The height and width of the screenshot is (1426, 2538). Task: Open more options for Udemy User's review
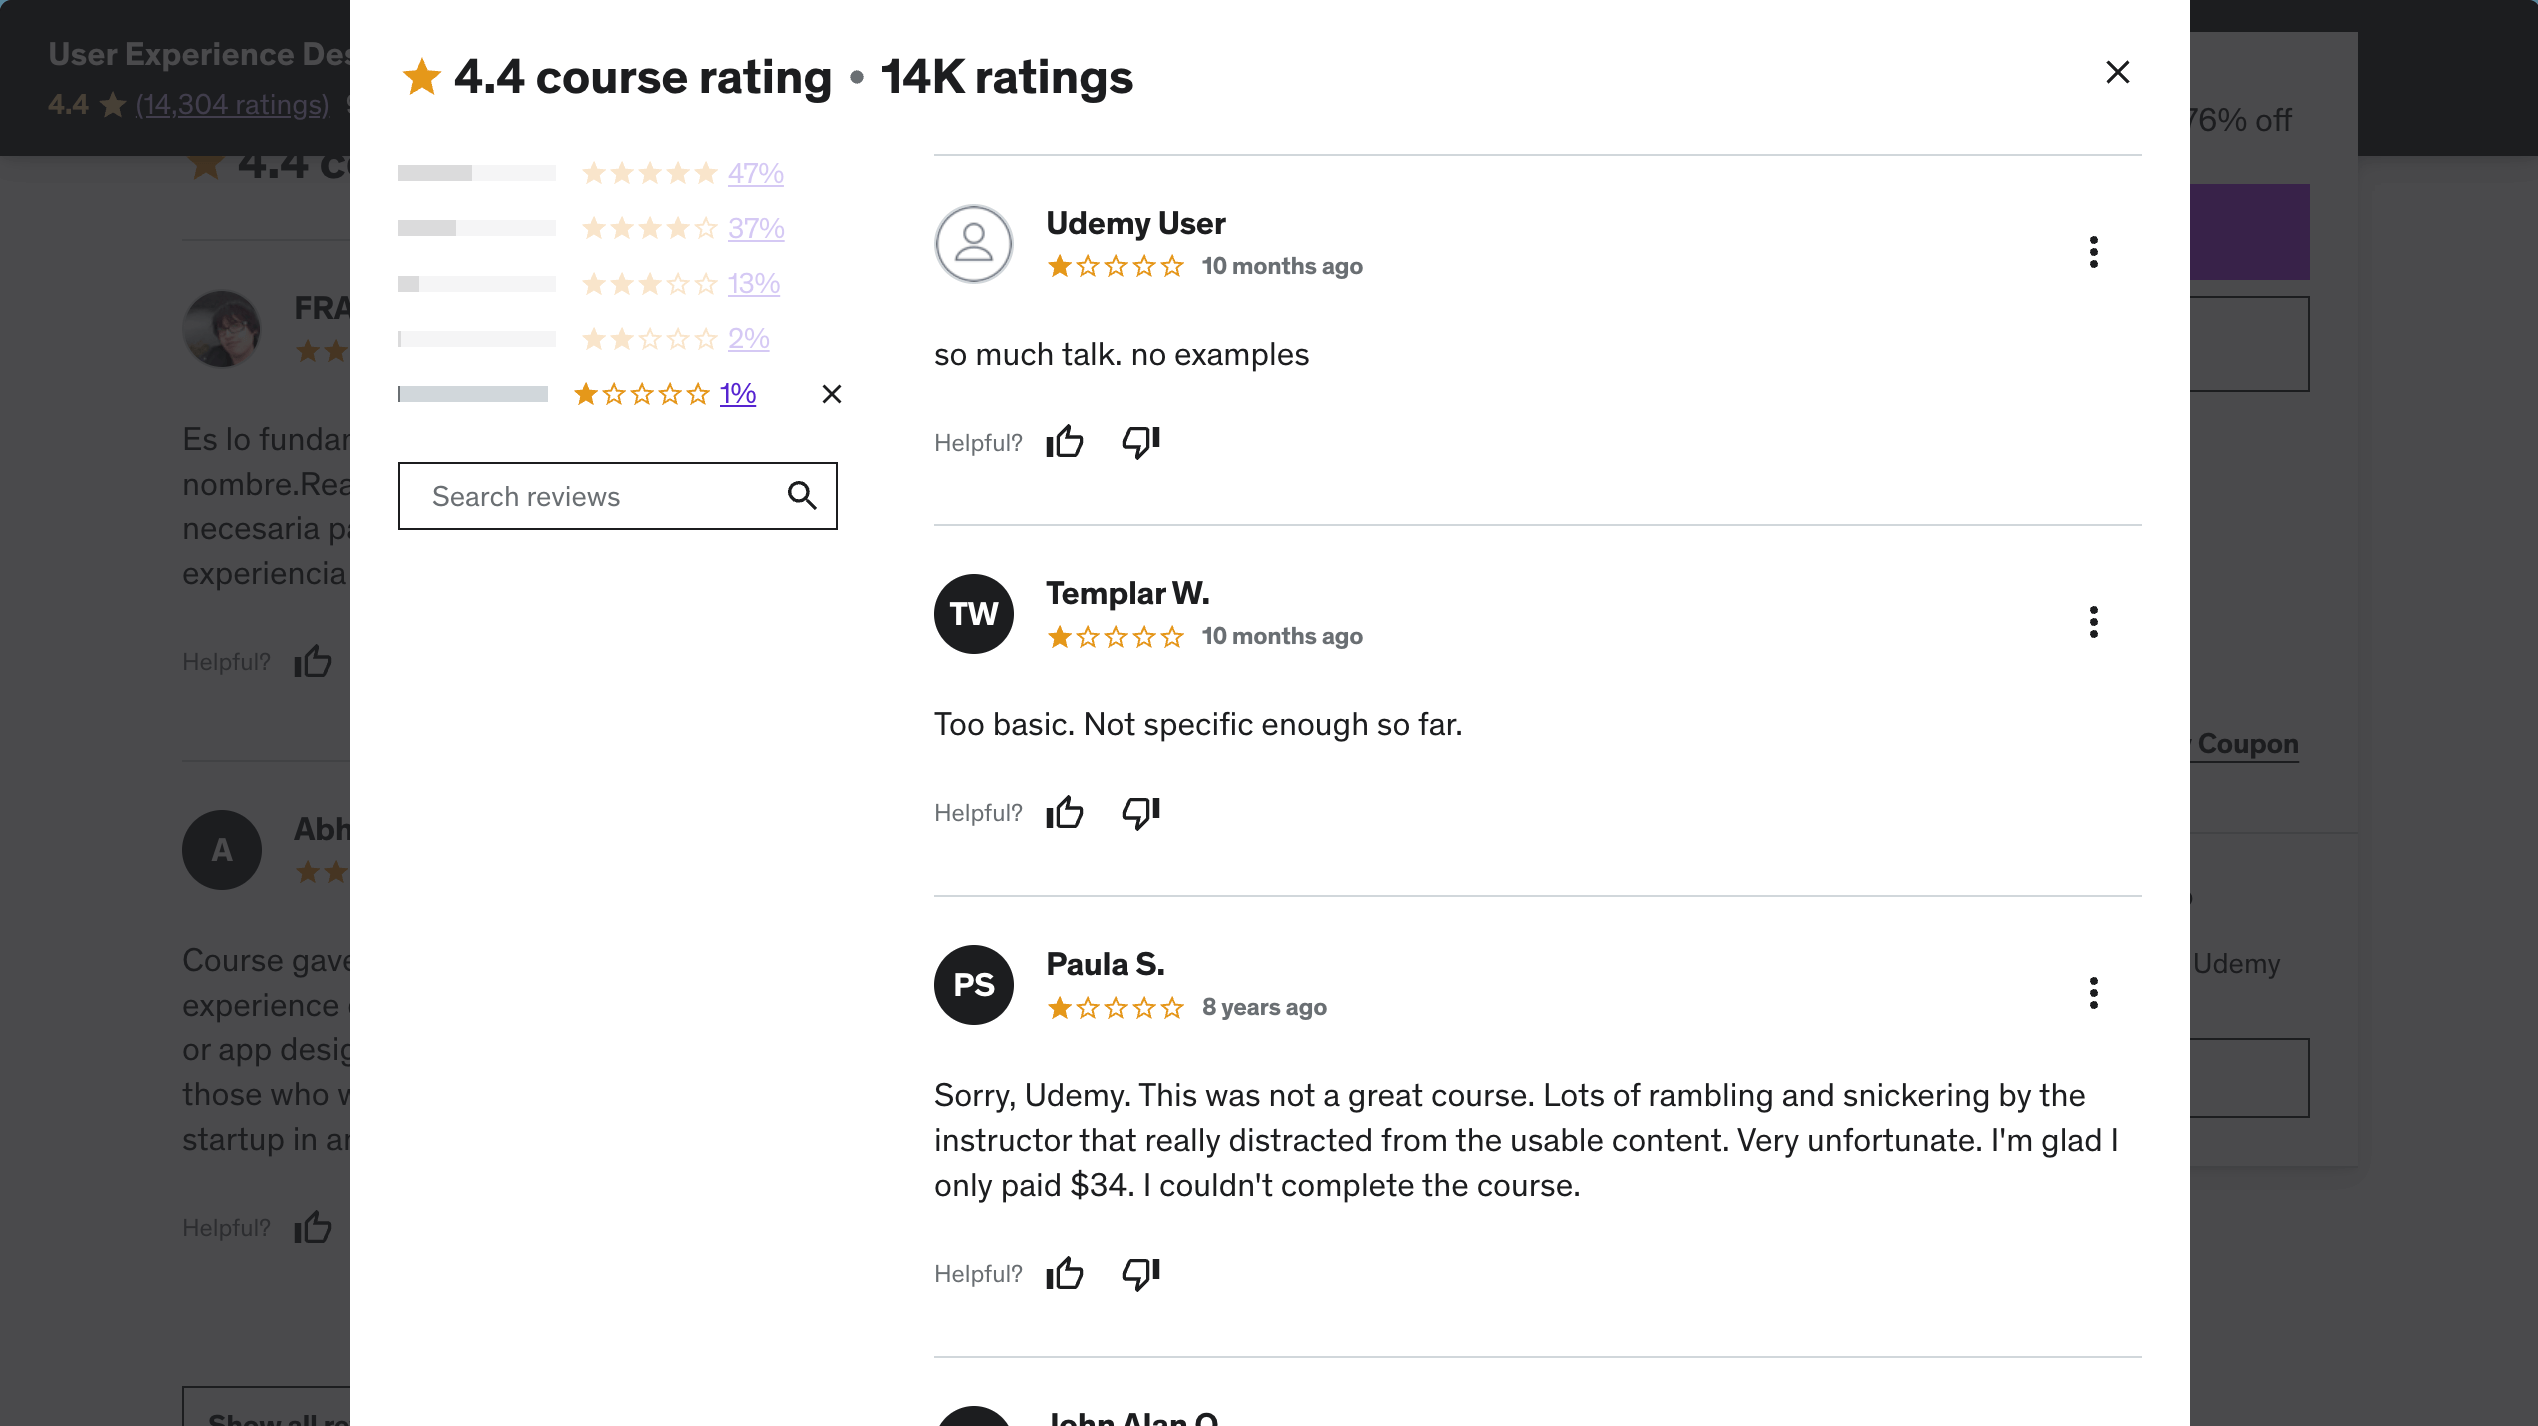tap(2093, 251)
